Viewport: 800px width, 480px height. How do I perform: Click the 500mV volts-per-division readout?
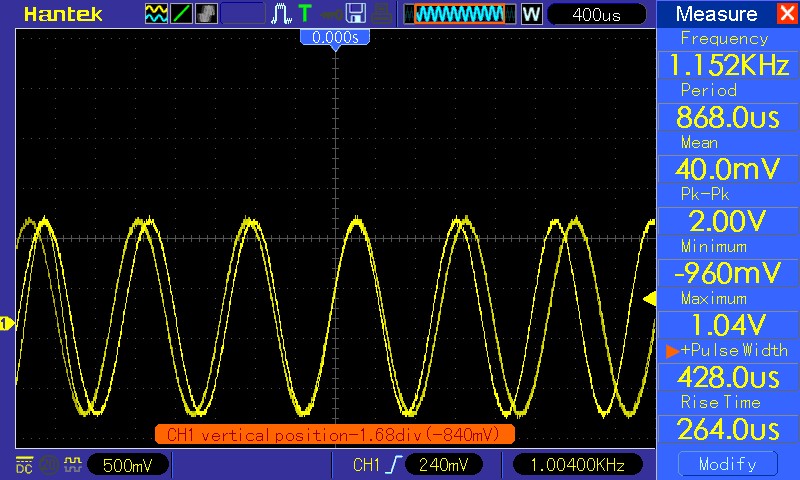pyautogui.click(x=128, y=465)
